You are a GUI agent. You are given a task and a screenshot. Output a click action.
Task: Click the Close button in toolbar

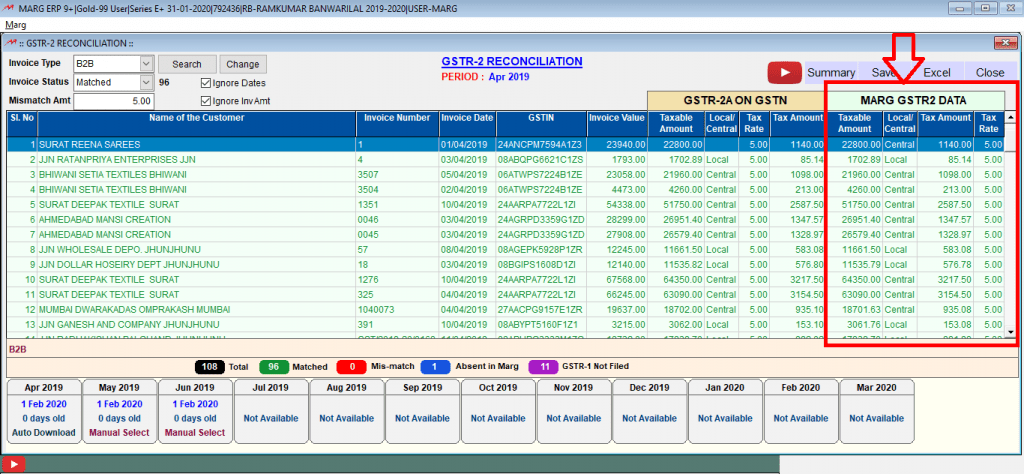tap(990, 72)
